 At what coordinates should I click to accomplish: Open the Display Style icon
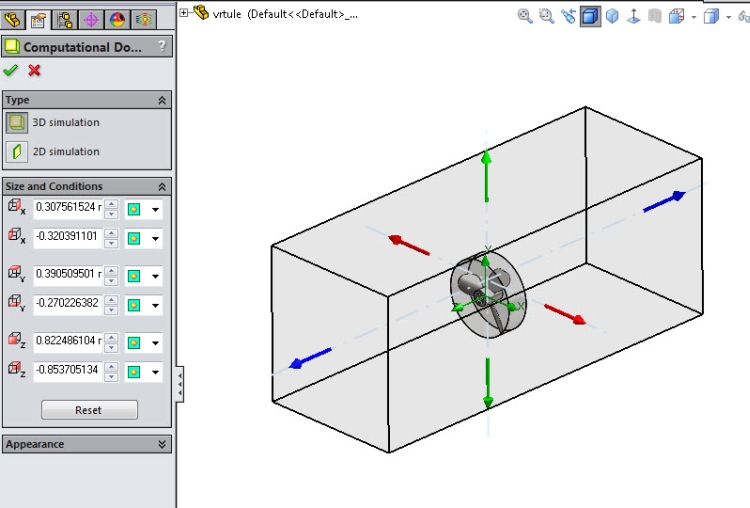pos(655,16)
